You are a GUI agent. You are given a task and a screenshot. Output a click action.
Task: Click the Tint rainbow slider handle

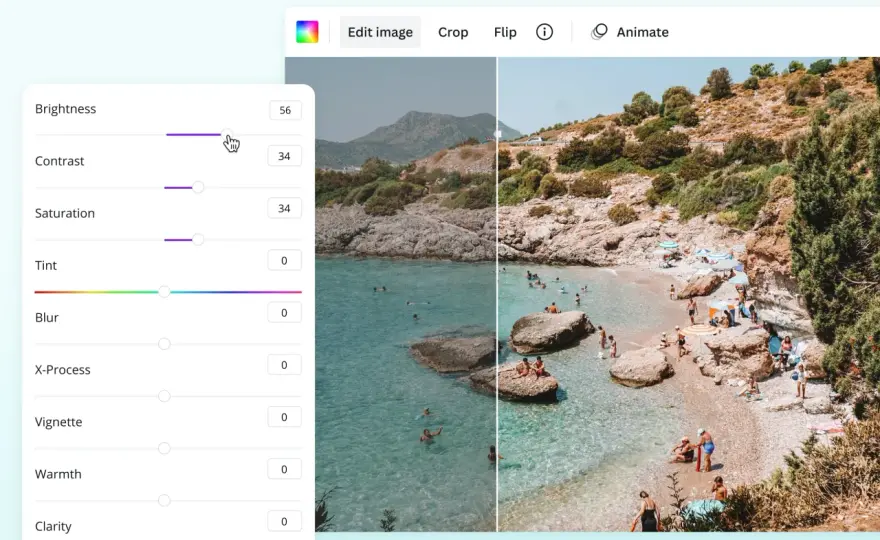tap(164, 291)
